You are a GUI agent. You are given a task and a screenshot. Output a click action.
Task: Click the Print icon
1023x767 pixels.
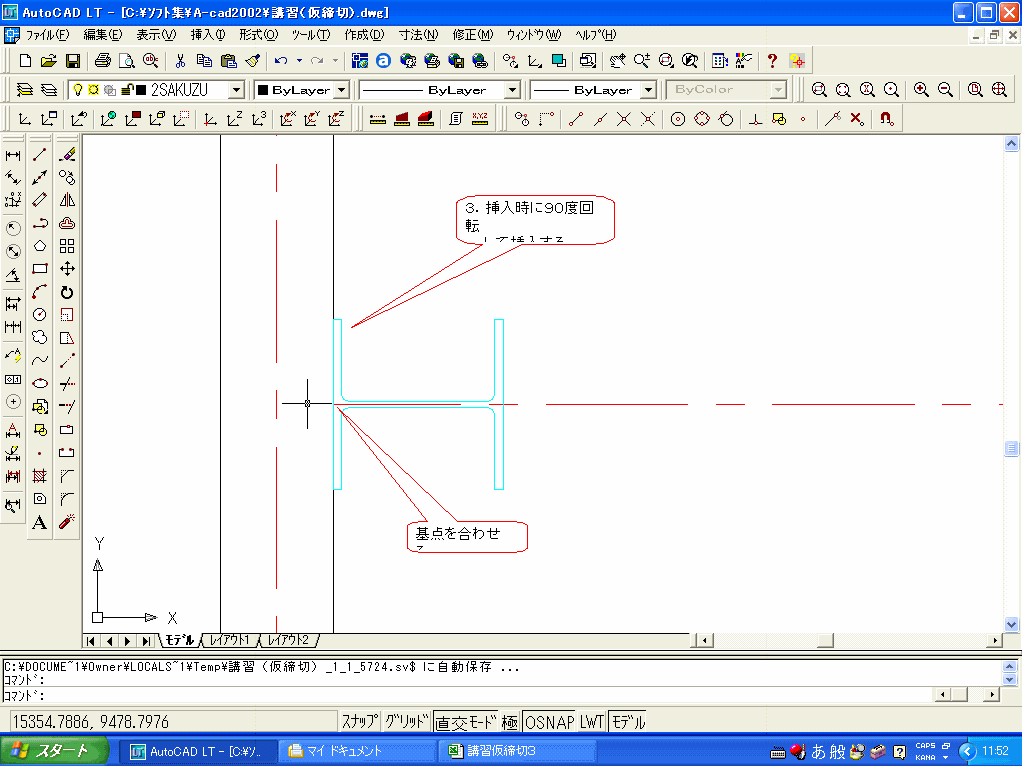[102, 61]
